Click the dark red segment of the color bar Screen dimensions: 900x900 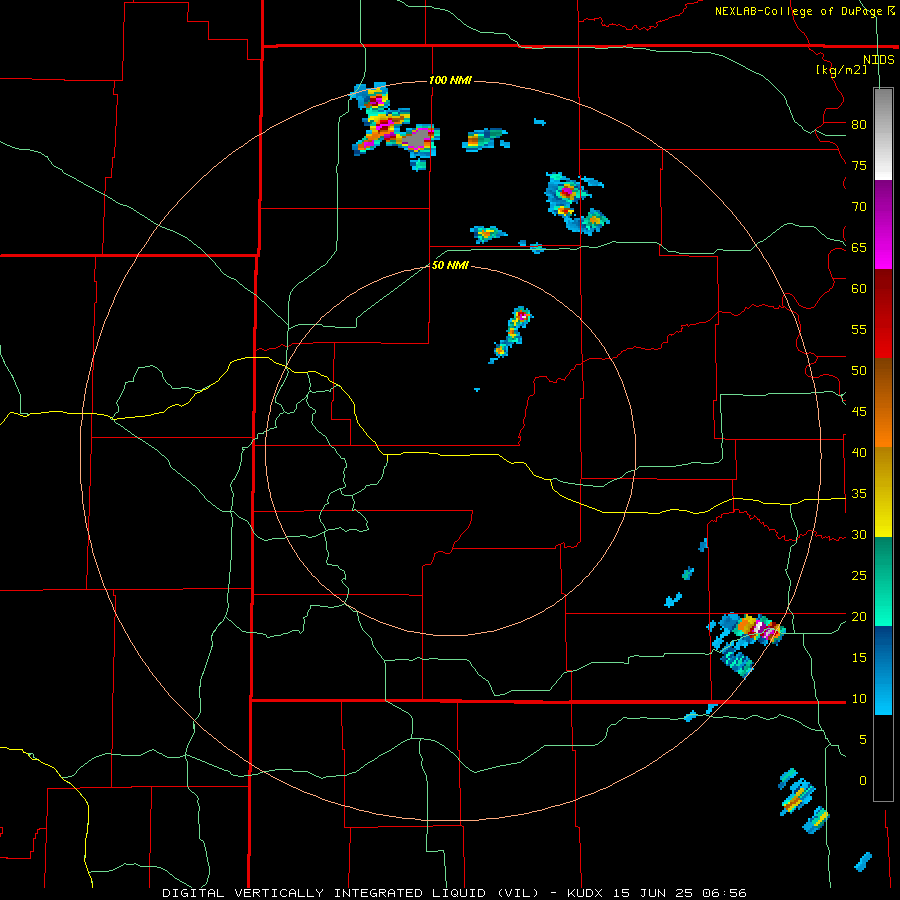click(883, 313)
